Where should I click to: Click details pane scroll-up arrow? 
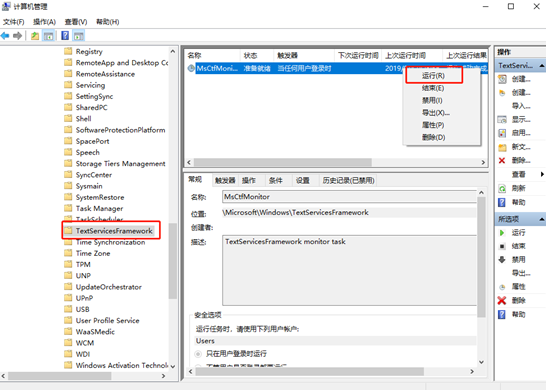point(481,193)
